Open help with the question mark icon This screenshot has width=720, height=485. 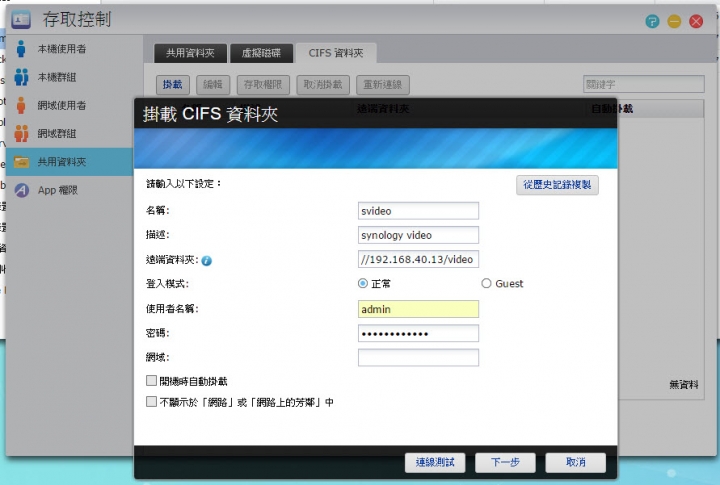(x=652, y=21)
